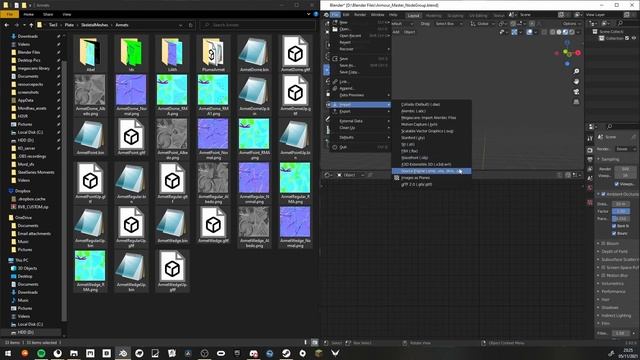640x360 pixels.
Task: Pick the highlighted Source Engine import option
Action: point(431,171)
